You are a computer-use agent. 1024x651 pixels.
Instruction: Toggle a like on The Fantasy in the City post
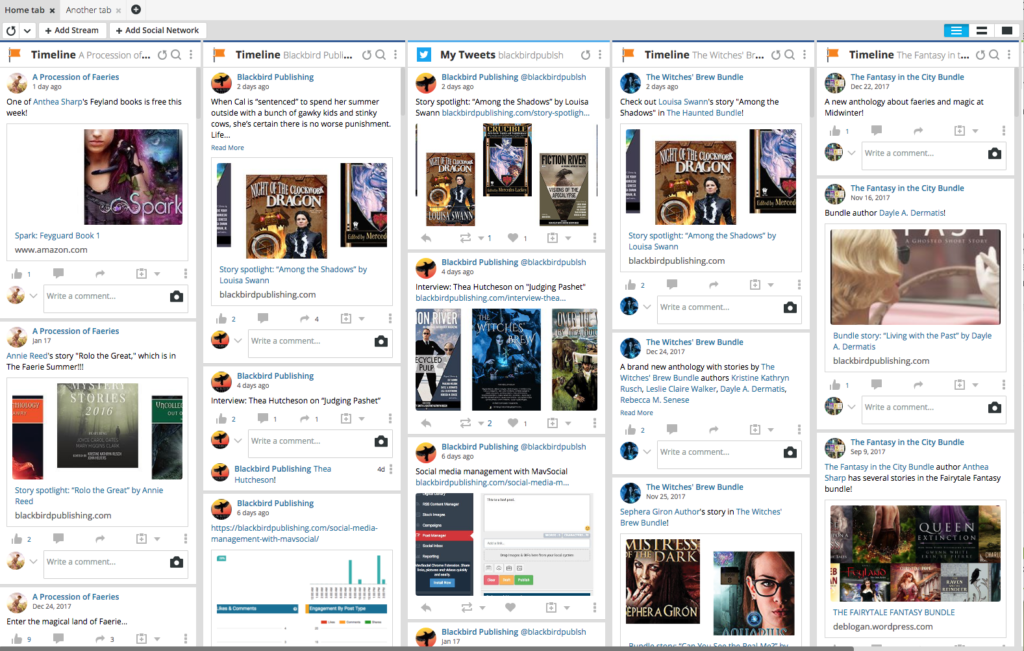click(834, 131)
